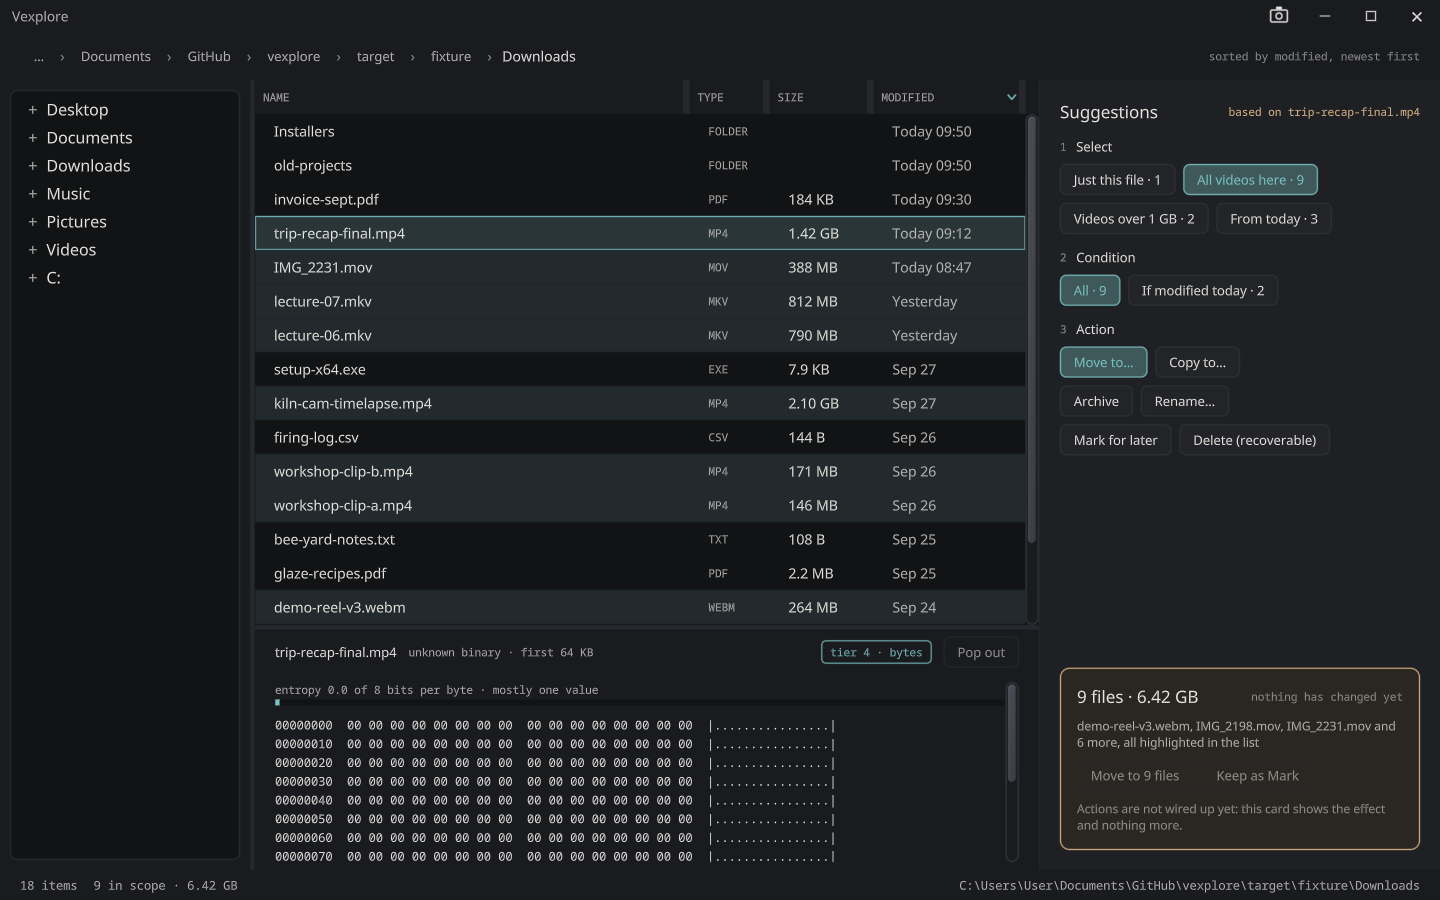Select 'If modified today · 2' condition
This screenshot has width=1440, height=900.
point(1203,291)
